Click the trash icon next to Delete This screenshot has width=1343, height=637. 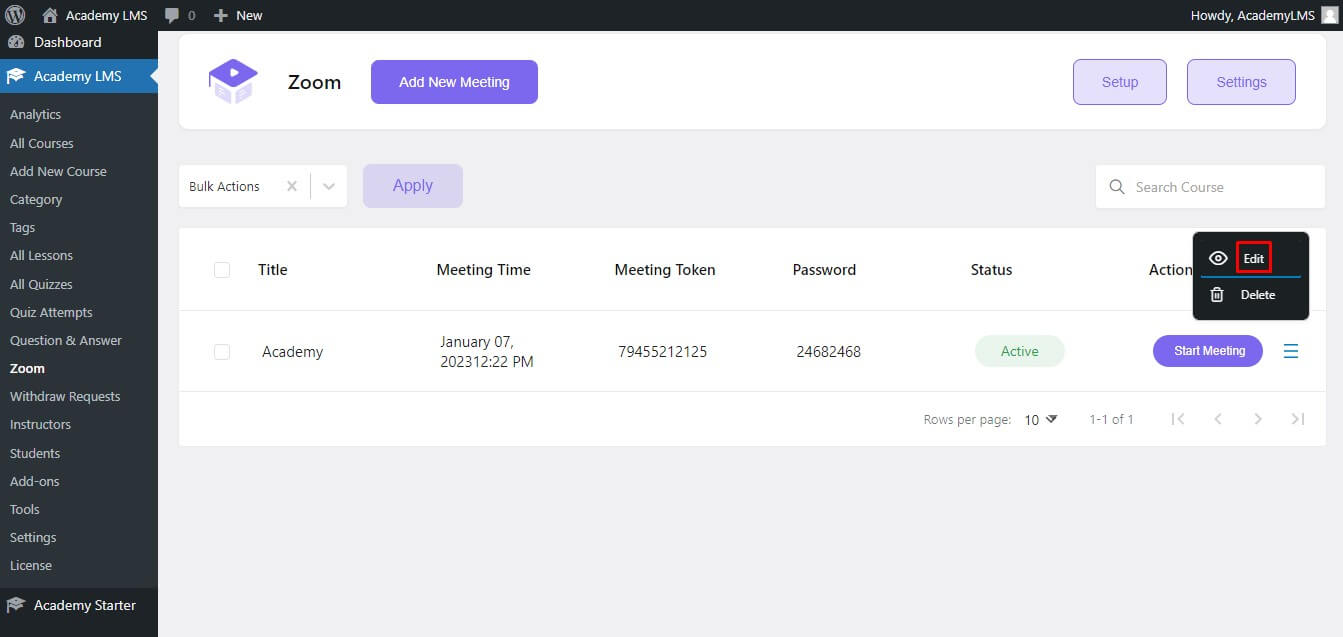tap(1218, 294)
